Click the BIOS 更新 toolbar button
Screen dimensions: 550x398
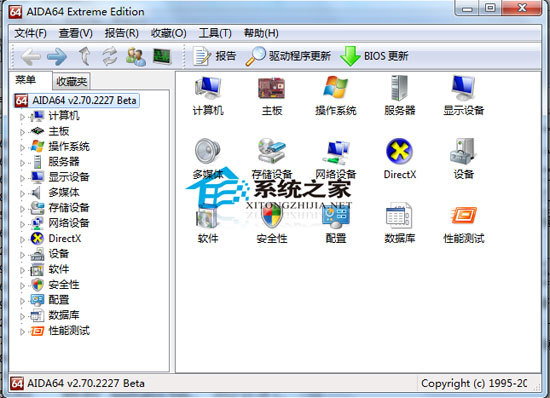pyautogui.click(x=375, y=56)
